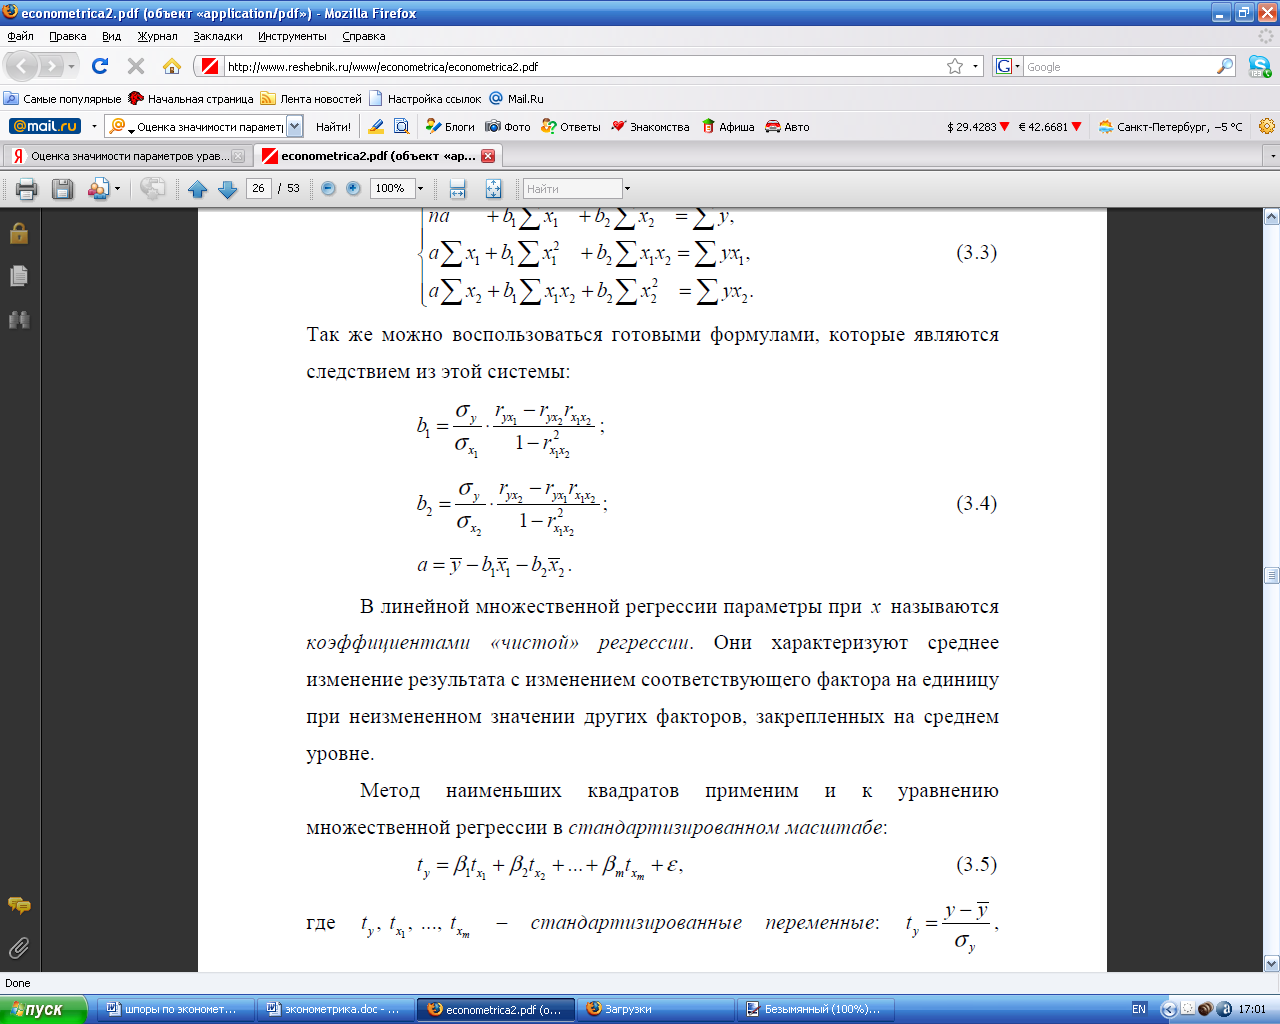
Task: Click the fit one full page icon
Action: coord(493,188)
